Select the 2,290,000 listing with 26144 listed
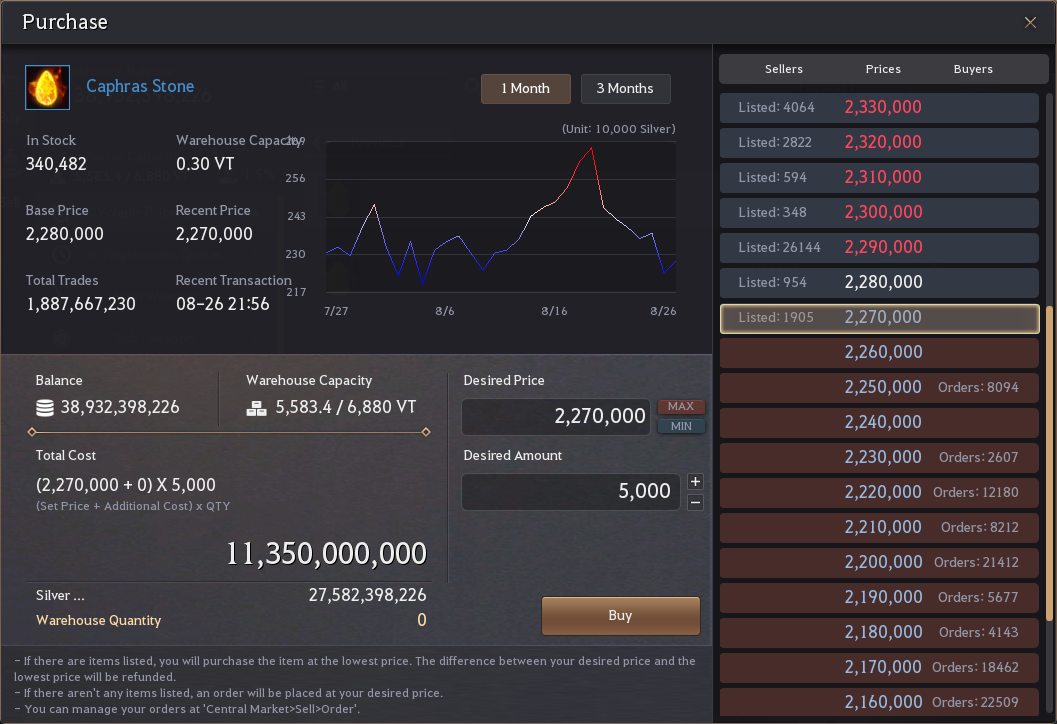 pos(880,247)
